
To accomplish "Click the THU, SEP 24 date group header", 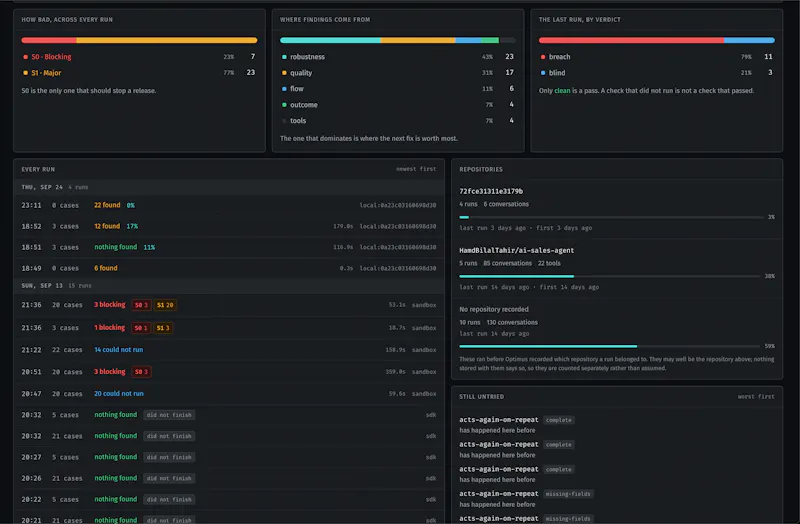I will pos(229,187).
